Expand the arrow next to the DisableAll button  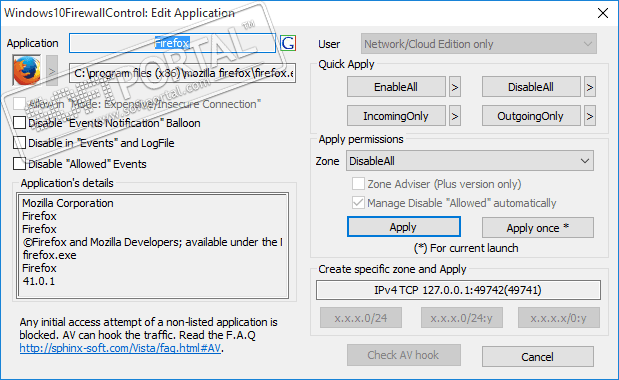(x=590, y=87)
